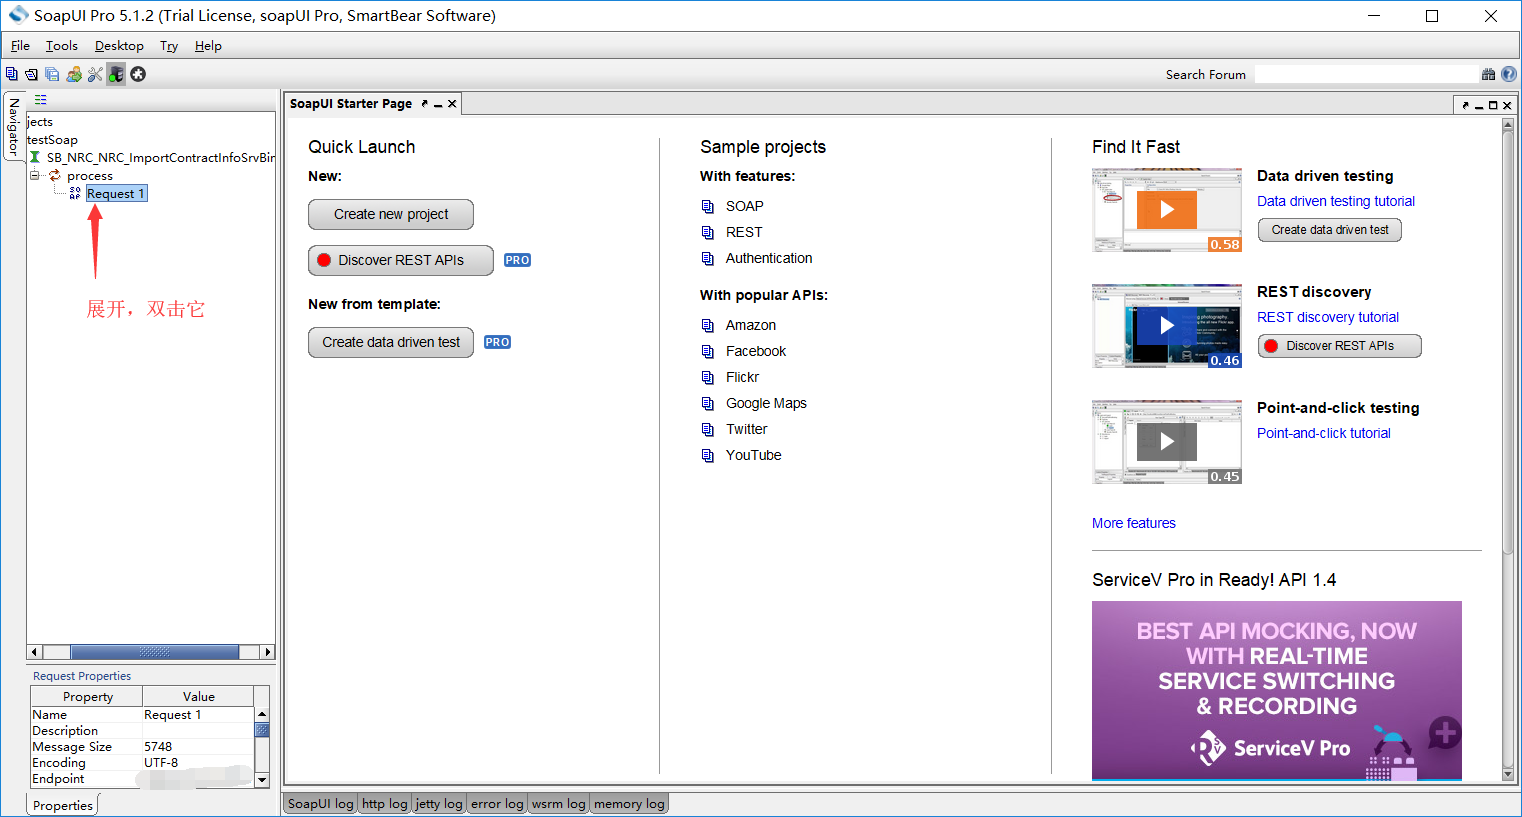Image resolution: width=1522 pixels, height=817 pixels.
Task: Open the REST discovery tutorial link
Action: pyautogui.click(x=1328, y=317)
